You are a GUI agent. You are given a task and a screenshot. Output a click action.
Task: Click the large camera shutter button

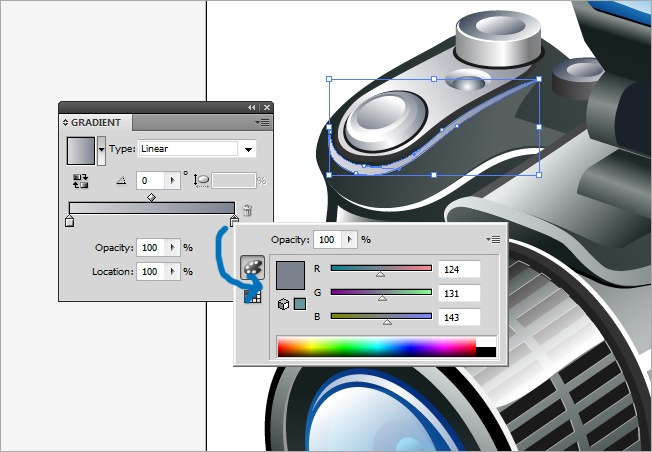tap(386, 121)
